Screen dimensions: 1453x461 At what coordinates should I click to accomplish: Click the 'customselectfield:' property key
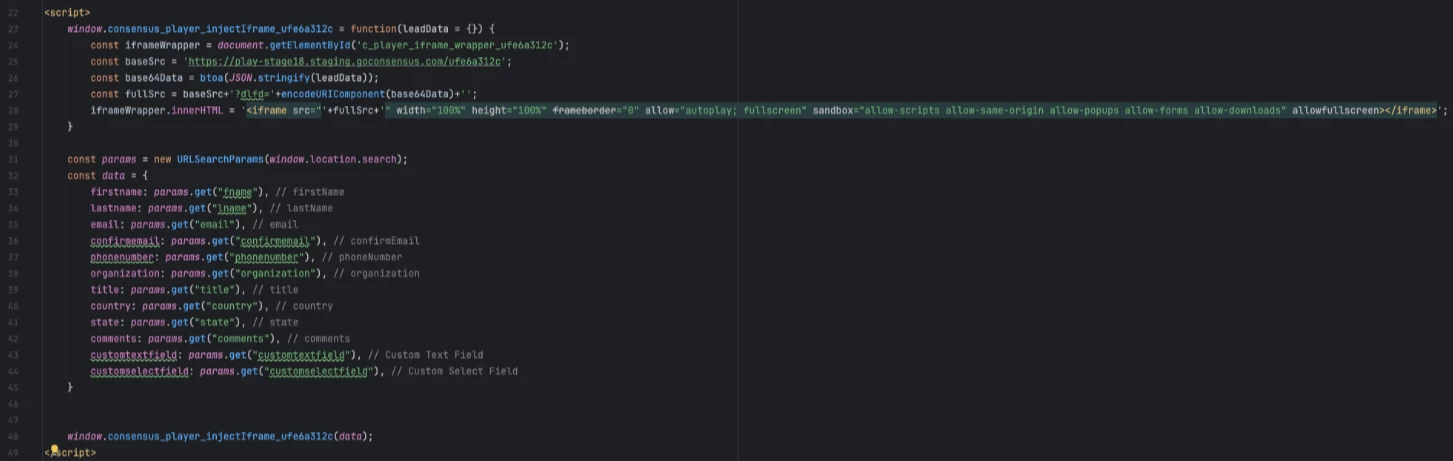(142, 371)
